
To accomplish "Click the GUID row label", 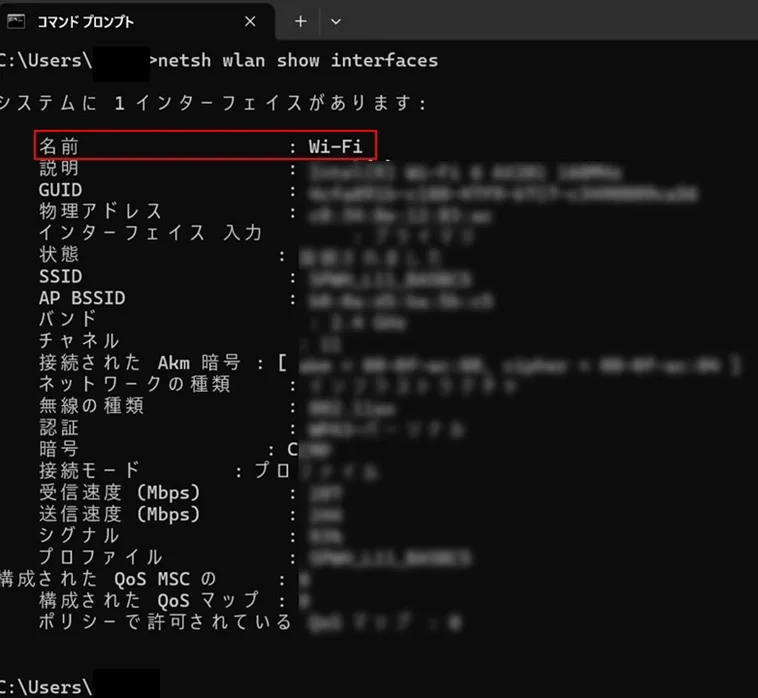I will click(60, 190).
